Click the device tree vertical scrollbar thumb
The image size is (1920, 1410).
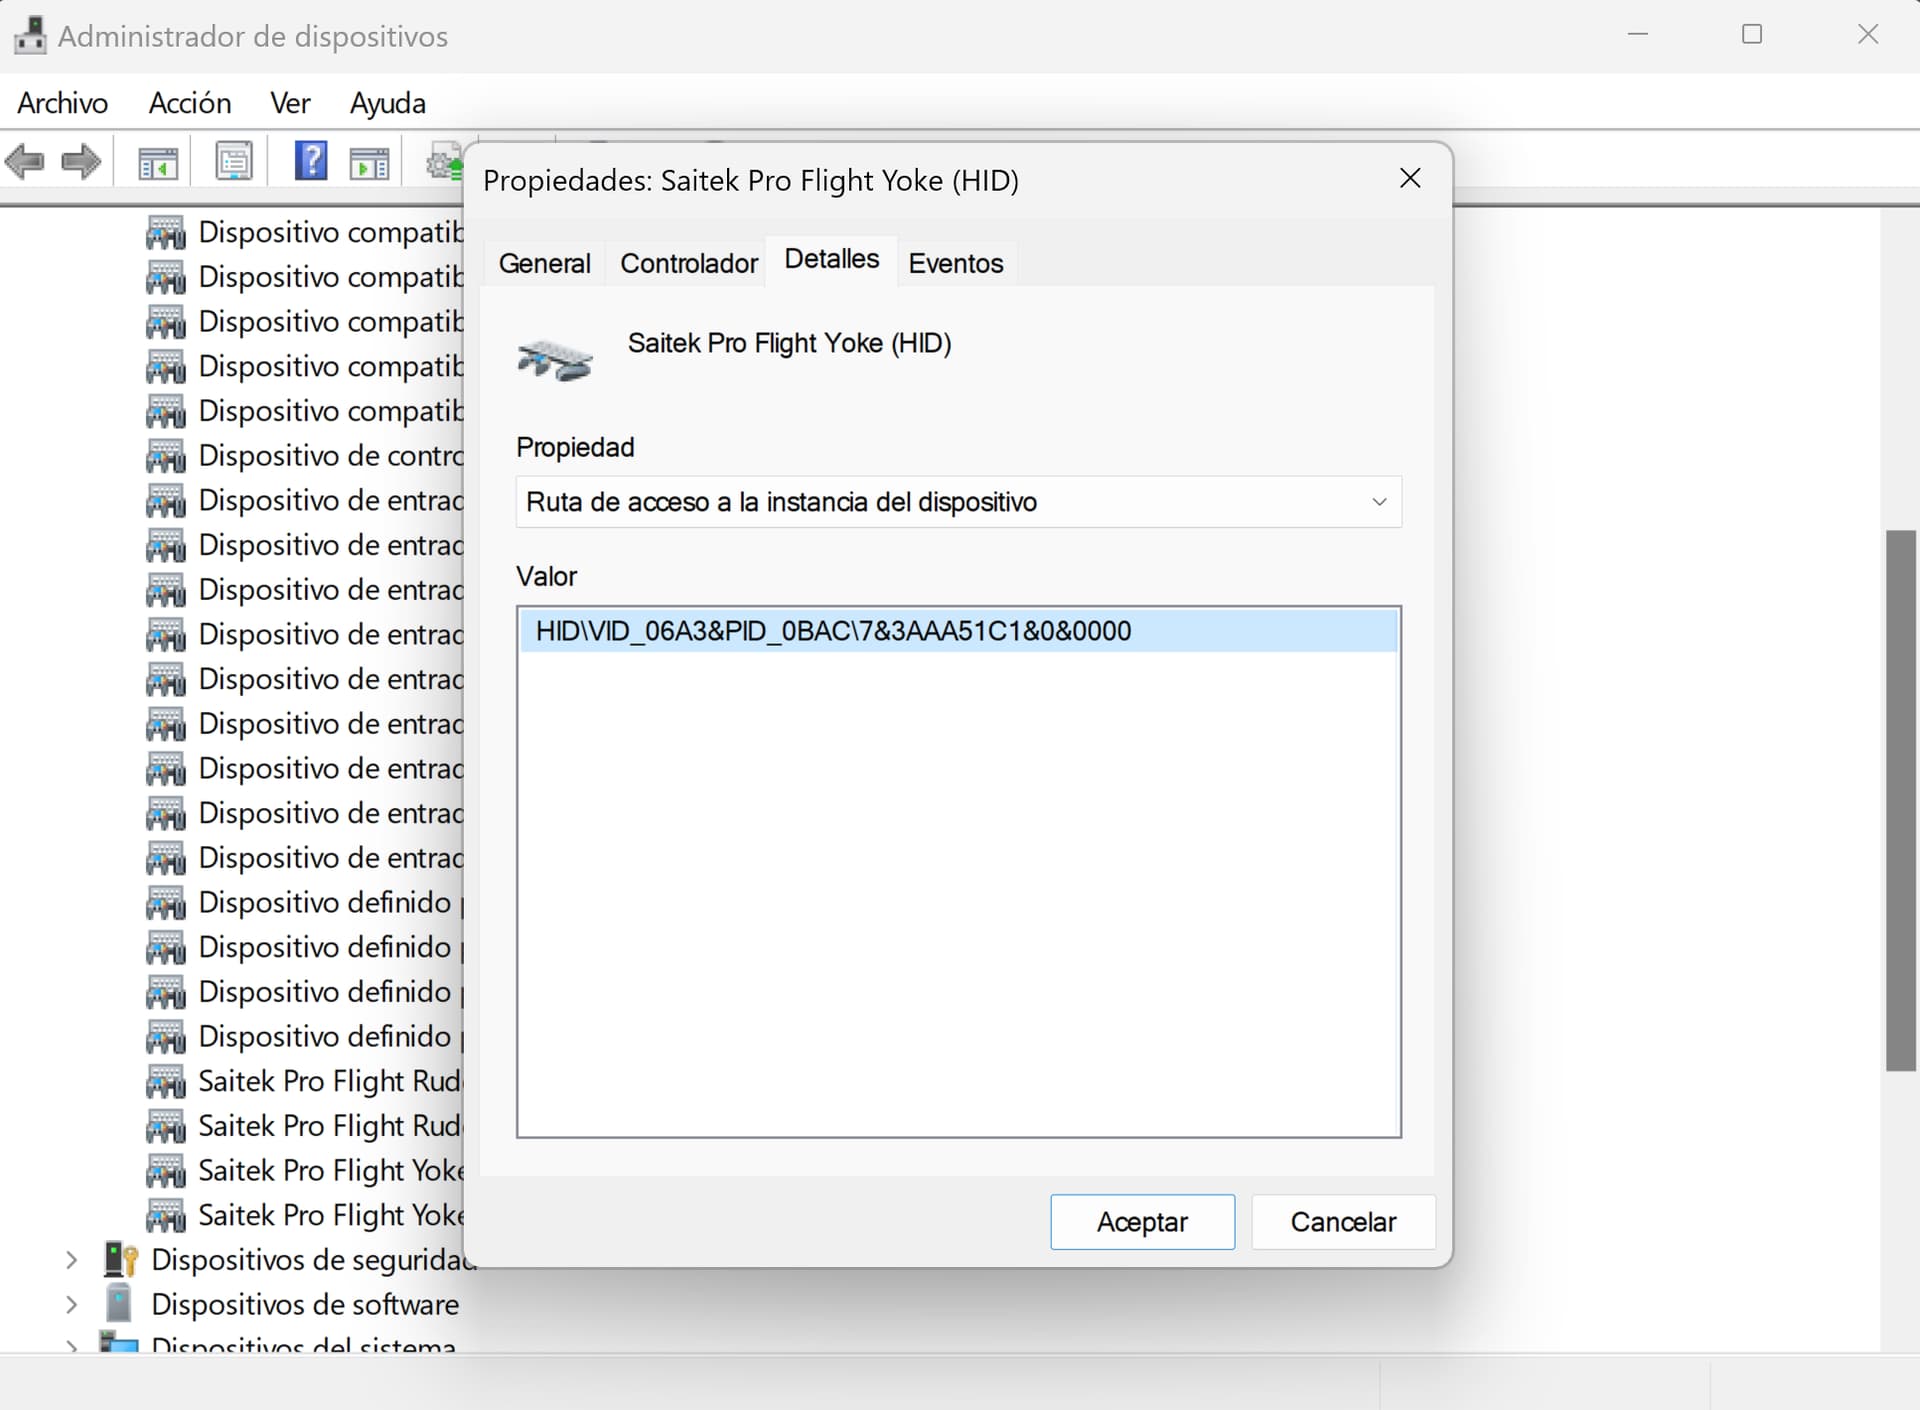pyautogui.click(x=1899, y=800)
